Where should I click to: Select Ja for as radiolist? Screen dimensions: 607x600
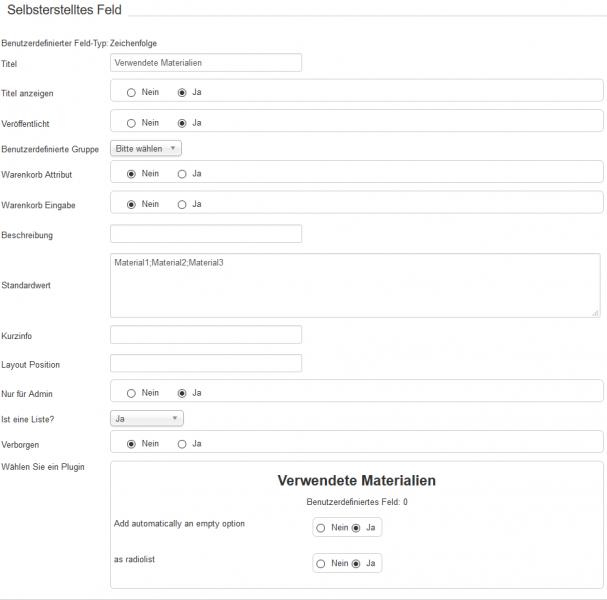tap(356, 563)
